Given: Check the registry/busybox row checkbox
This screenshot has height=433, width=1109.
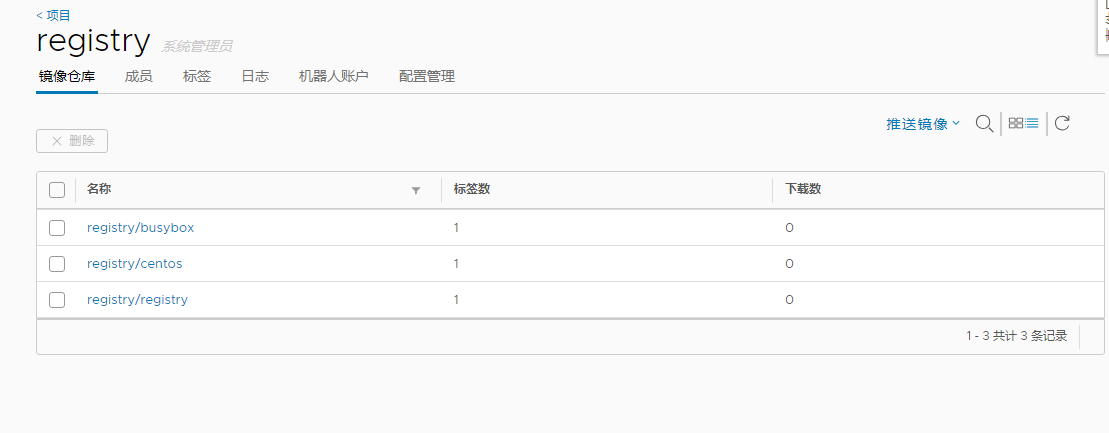Looking at the screenshot, I should (57, 228).
